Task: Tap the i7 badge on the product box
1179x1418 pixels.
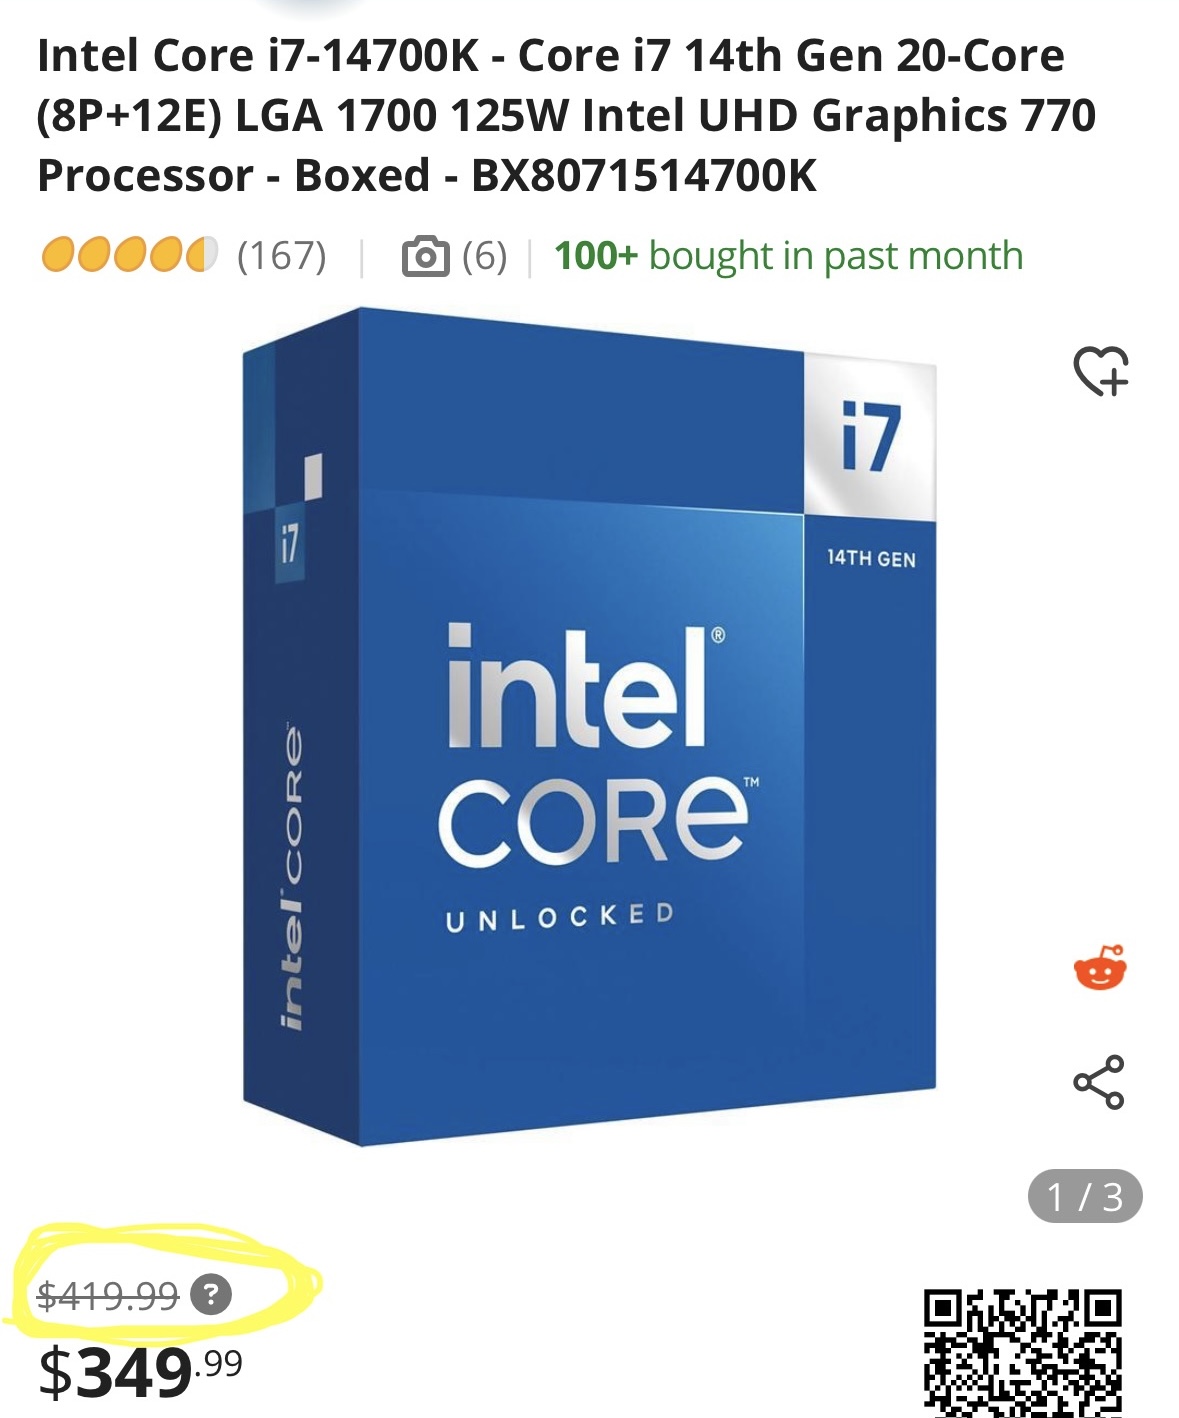Action: click(x=871, y=438)
